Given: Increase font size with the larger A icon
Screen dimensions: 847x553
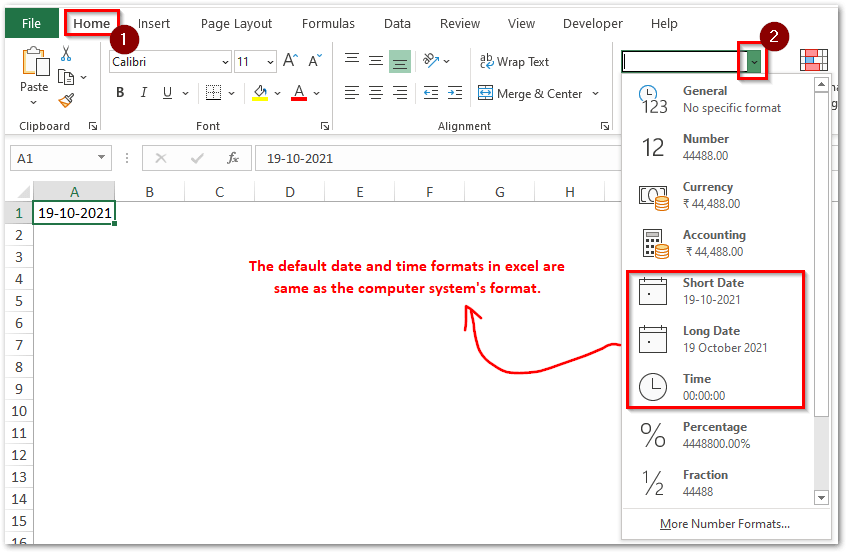Looking at the screenshot, I should (290, 61).
